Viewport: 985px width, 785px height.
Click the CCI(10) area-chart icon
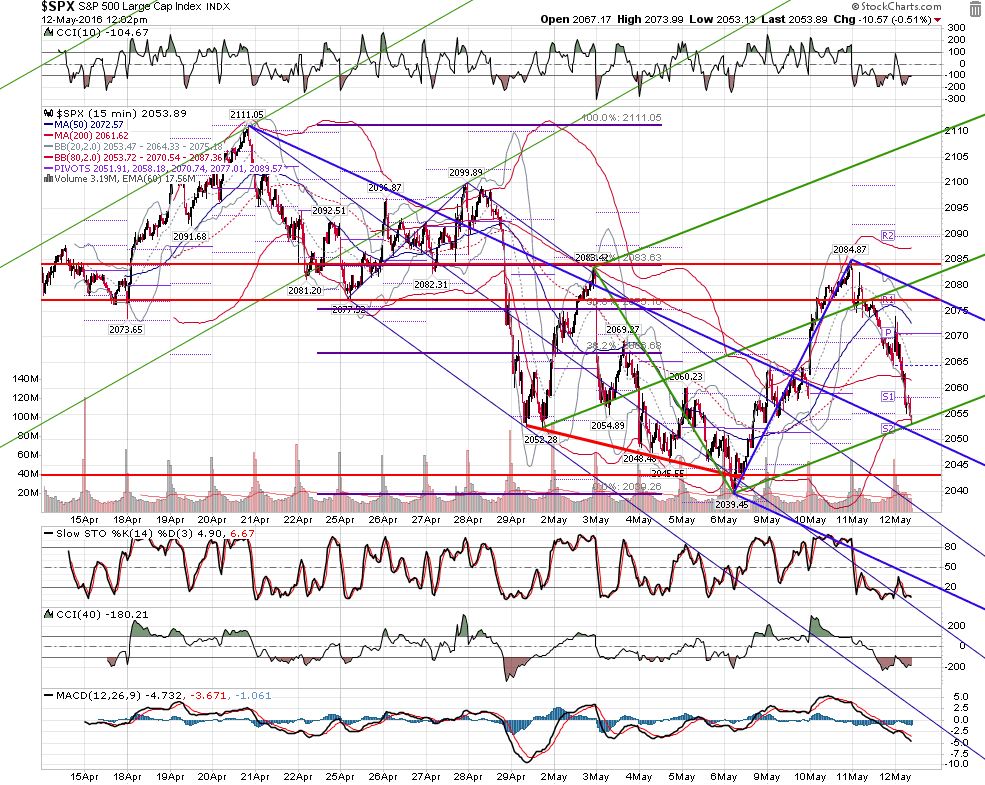pos(48,32)
